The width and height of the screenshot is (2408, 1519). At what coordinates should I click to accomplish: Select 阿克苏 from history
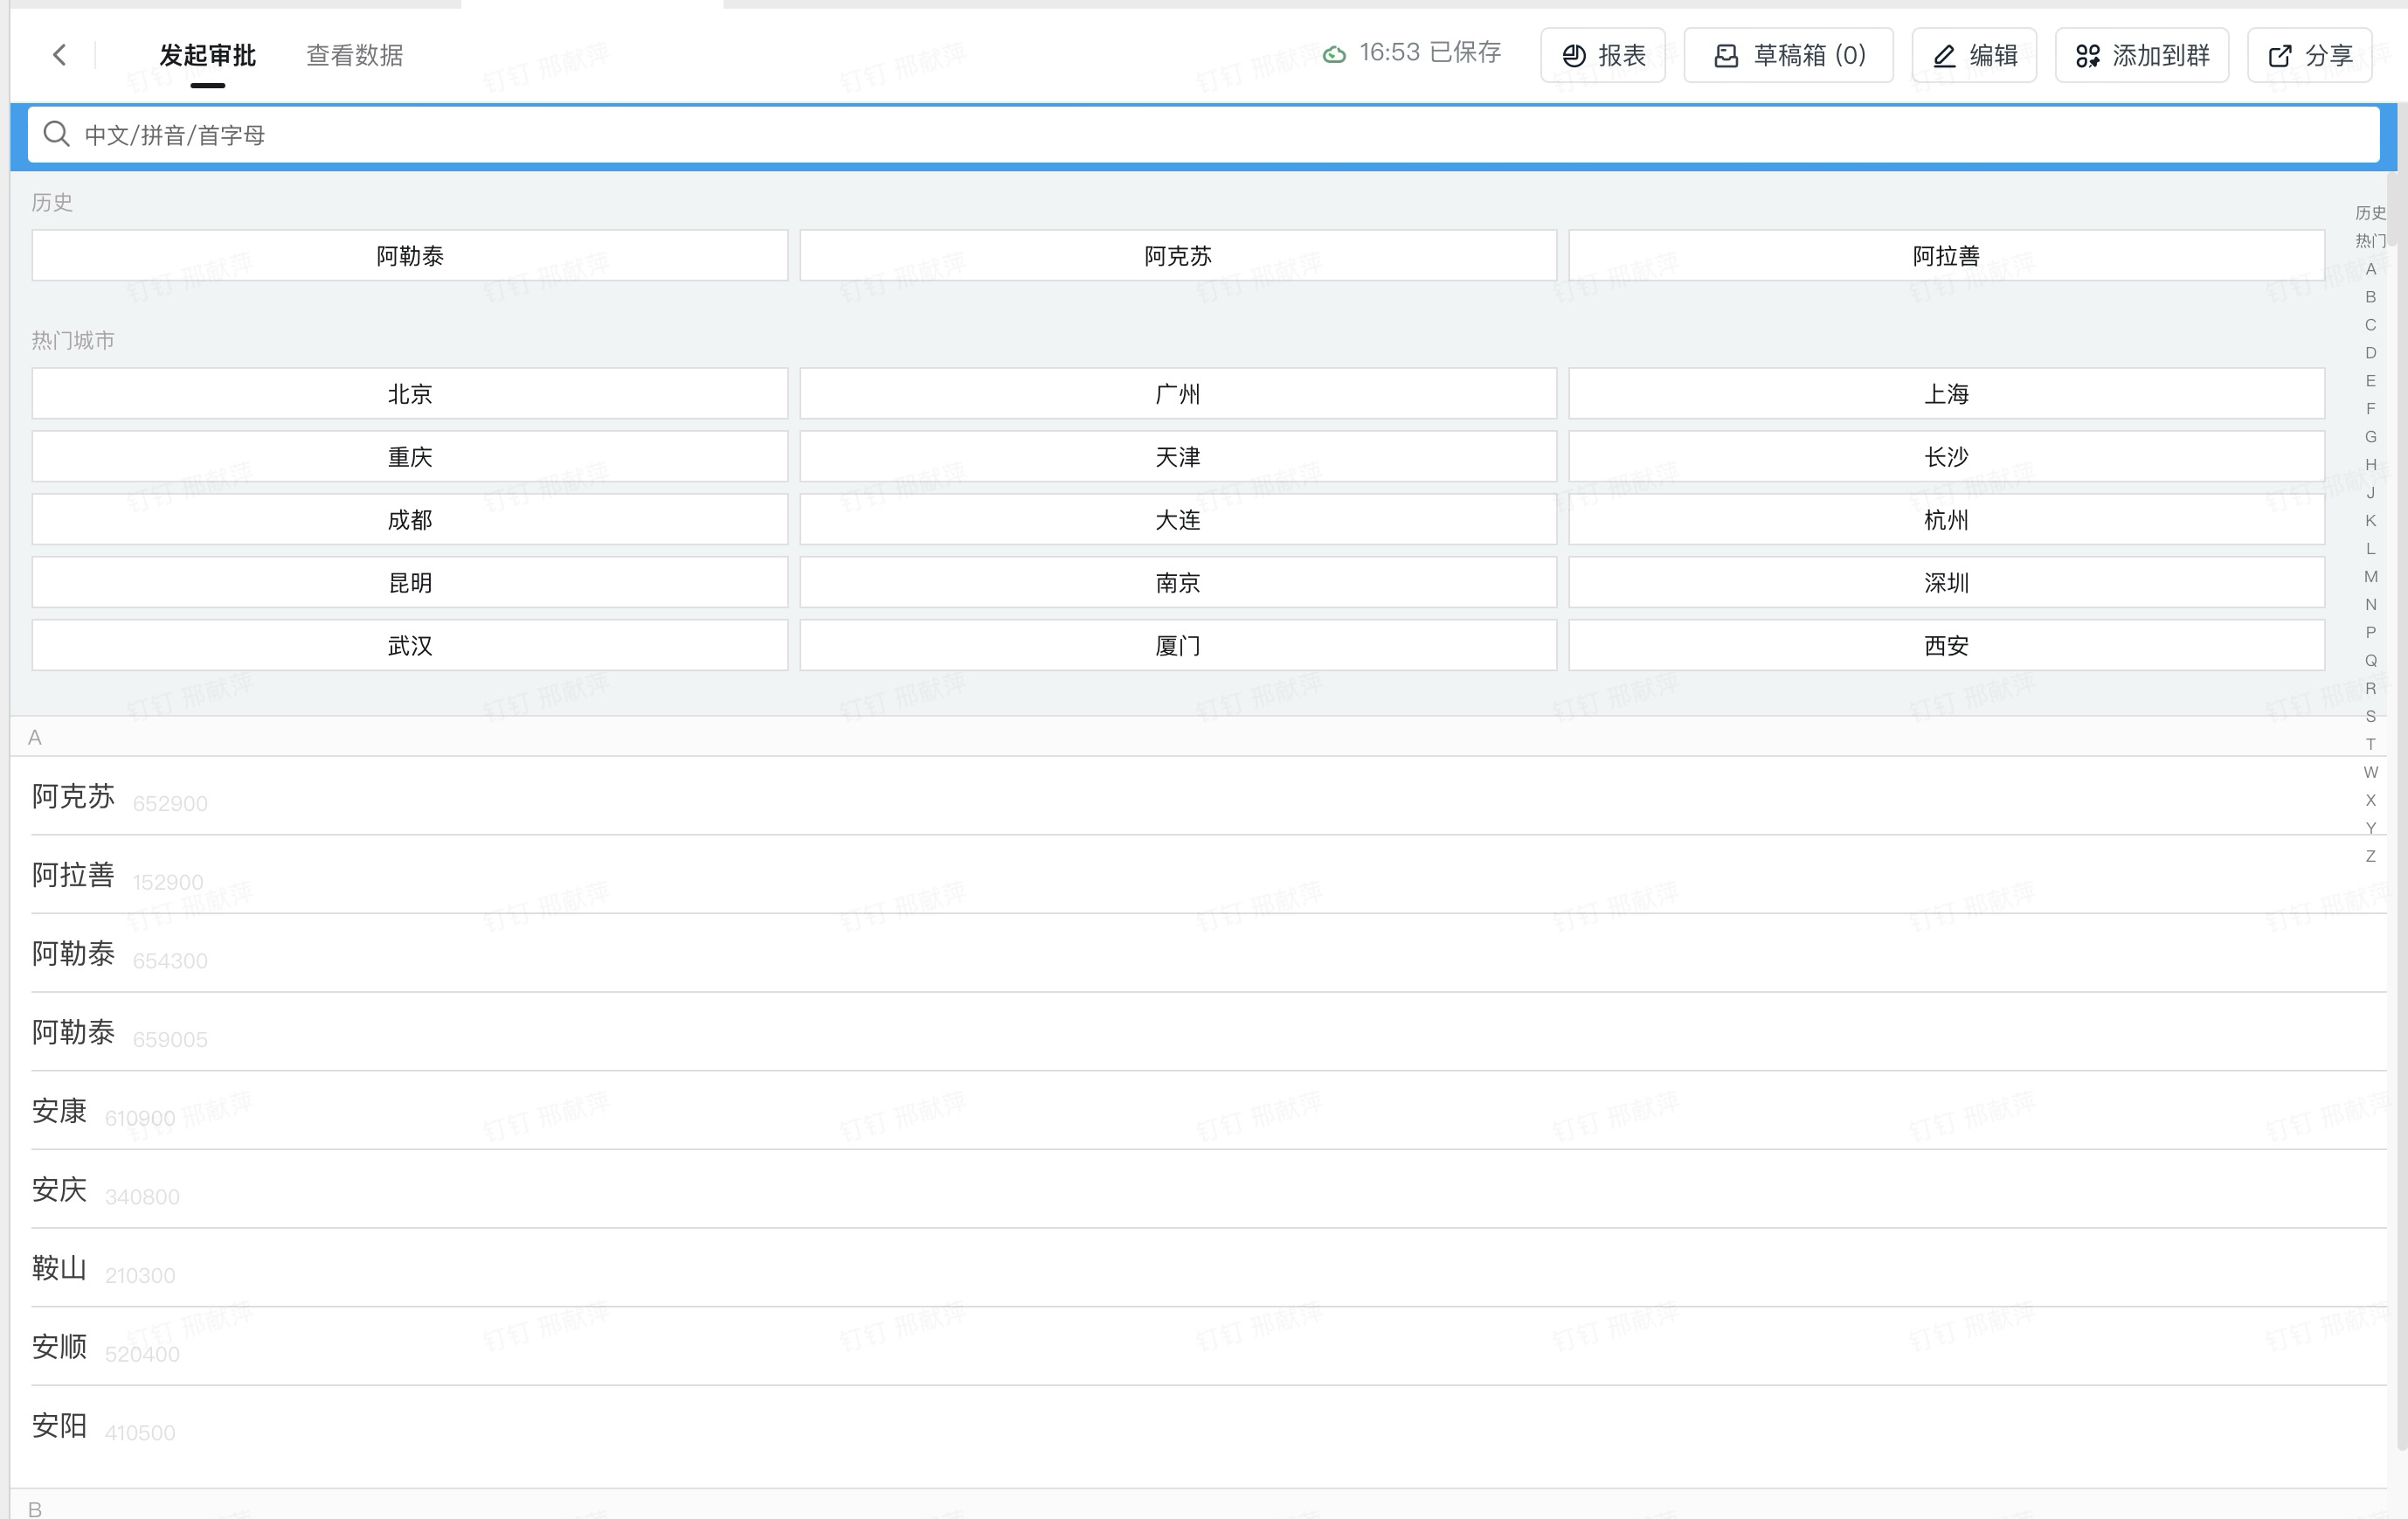(1178, 256)
